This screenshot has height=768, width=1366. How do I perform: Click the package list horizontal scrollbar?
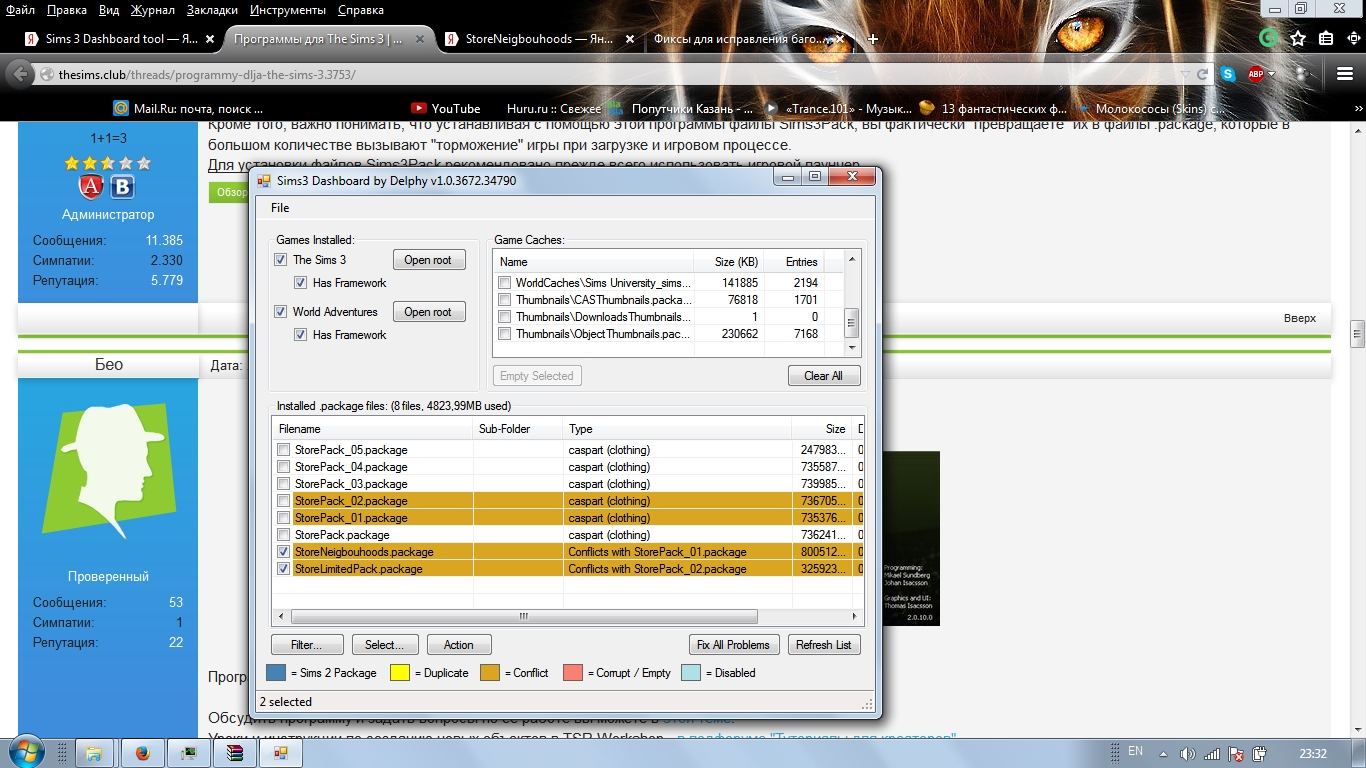523,617
